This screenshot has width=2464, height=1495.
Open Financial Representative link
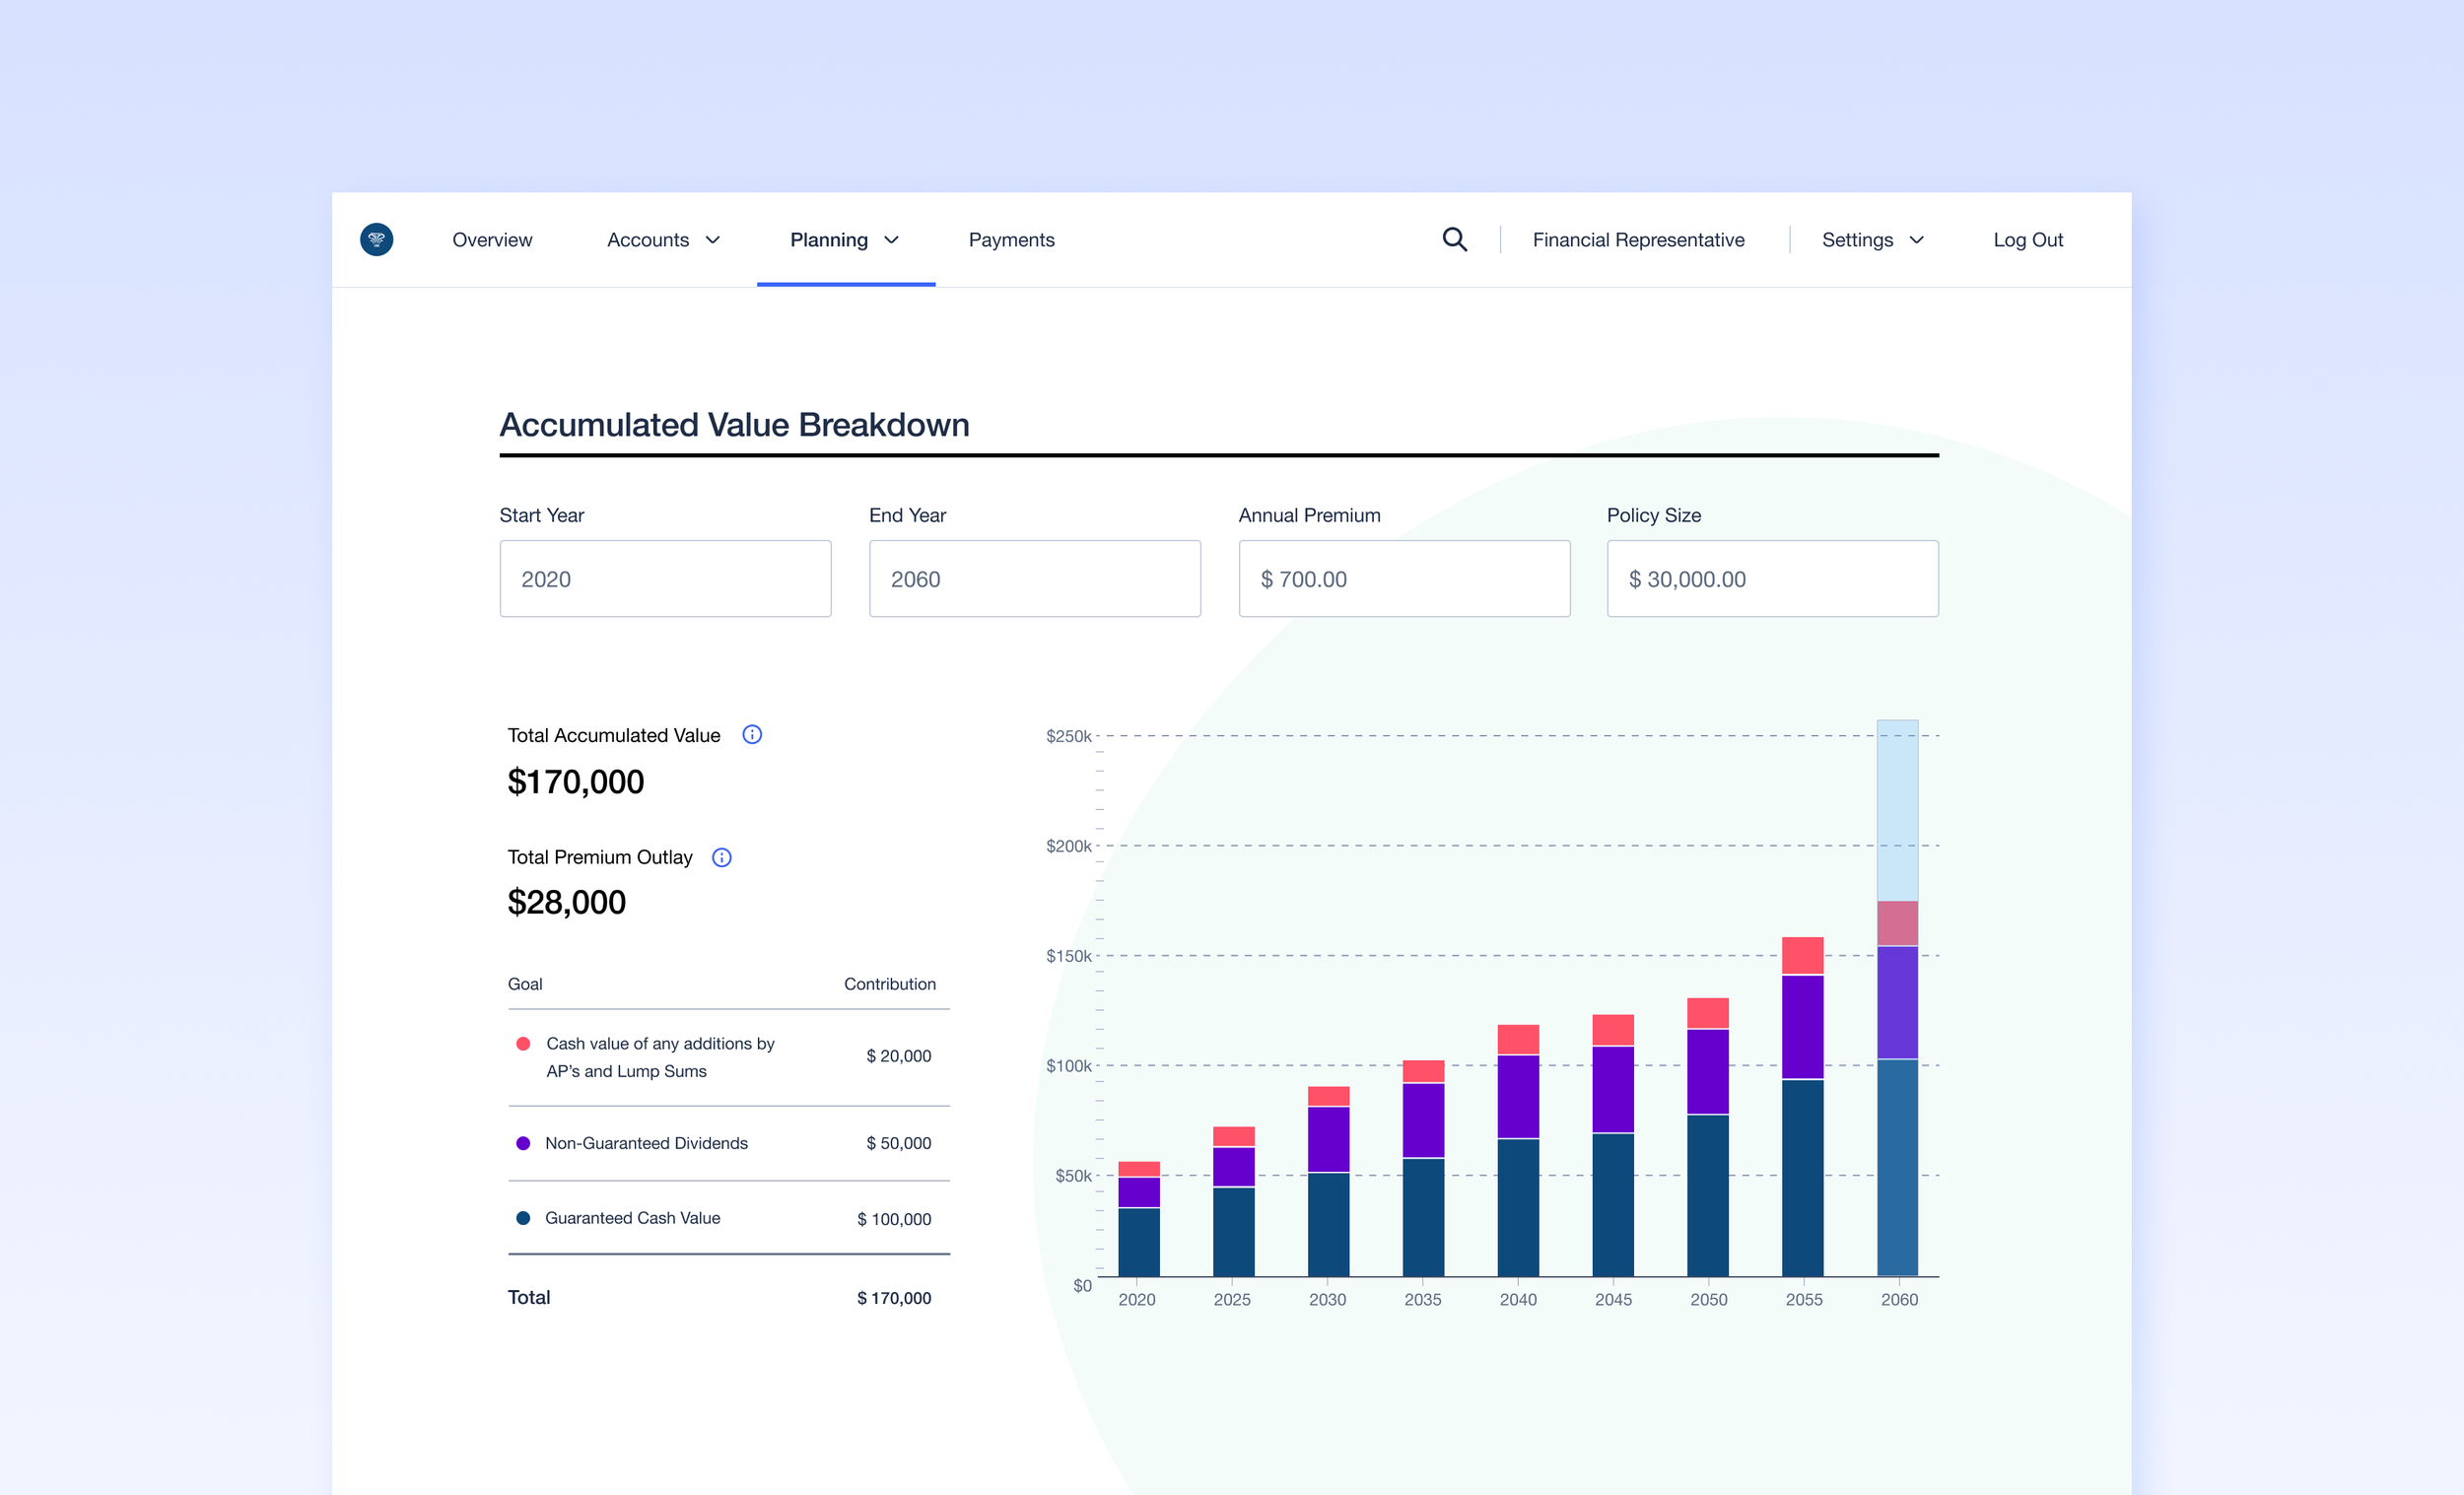pyautogui.click(x=1638, y=240)
